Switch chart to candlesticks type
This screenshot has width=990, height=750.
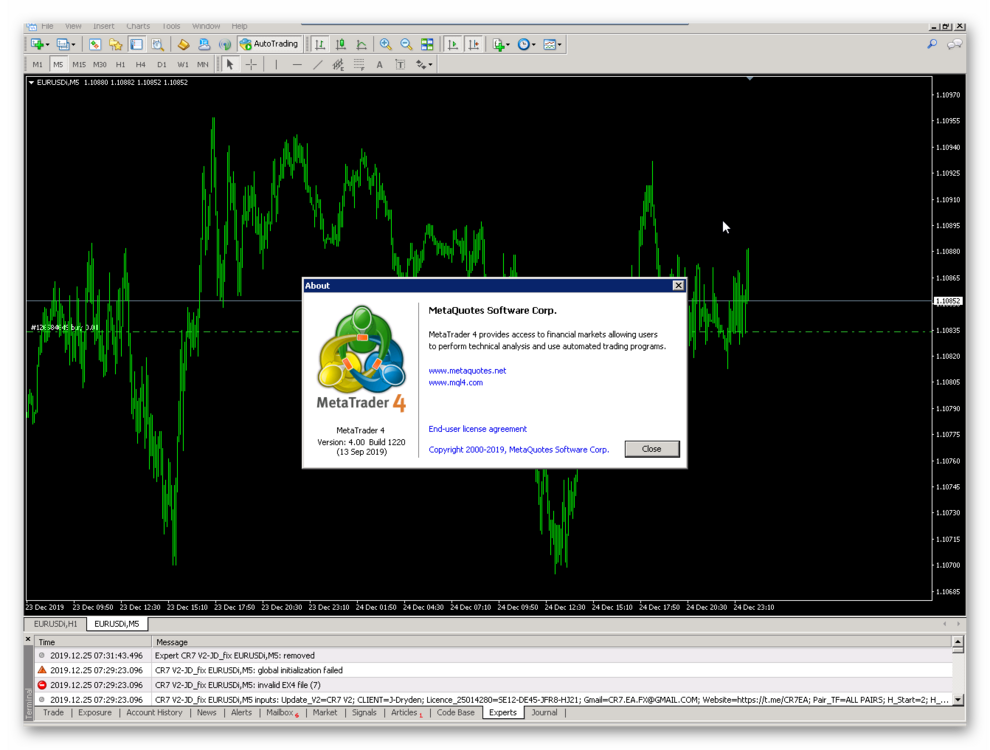tap(341, 44)
